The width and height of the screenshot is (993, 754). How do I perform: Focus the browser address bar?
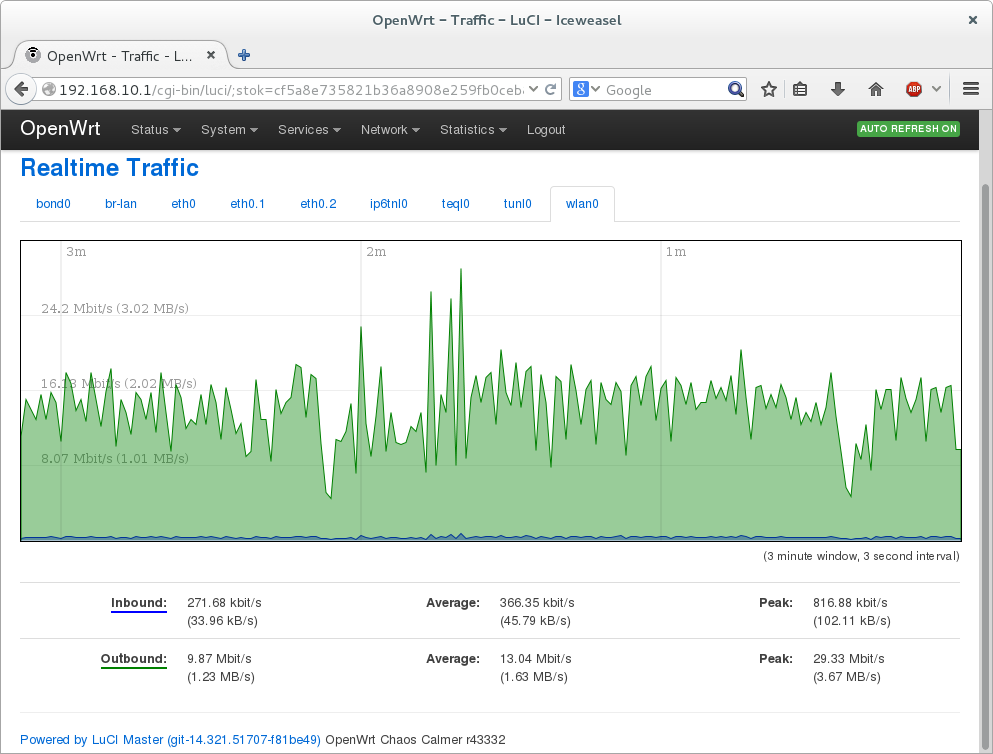tap(291, 90)
